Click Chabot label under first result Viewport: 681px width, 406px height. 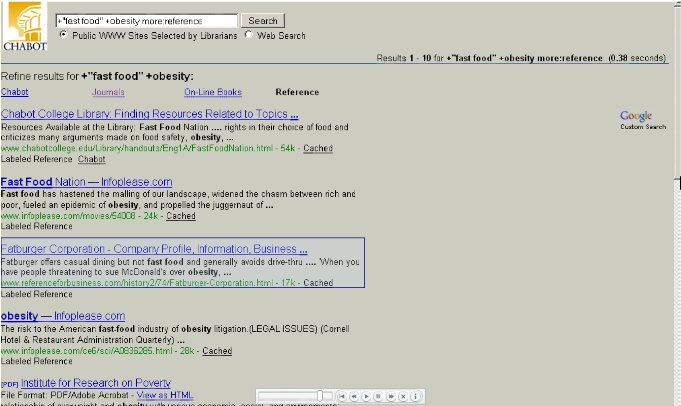pyautogui.click(x=92, y=159)
